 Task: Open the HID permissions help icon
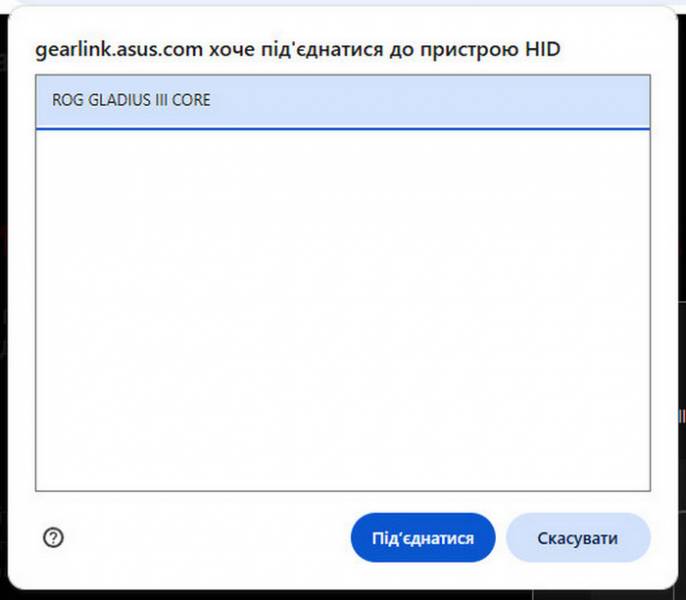[x=54, y=538]
